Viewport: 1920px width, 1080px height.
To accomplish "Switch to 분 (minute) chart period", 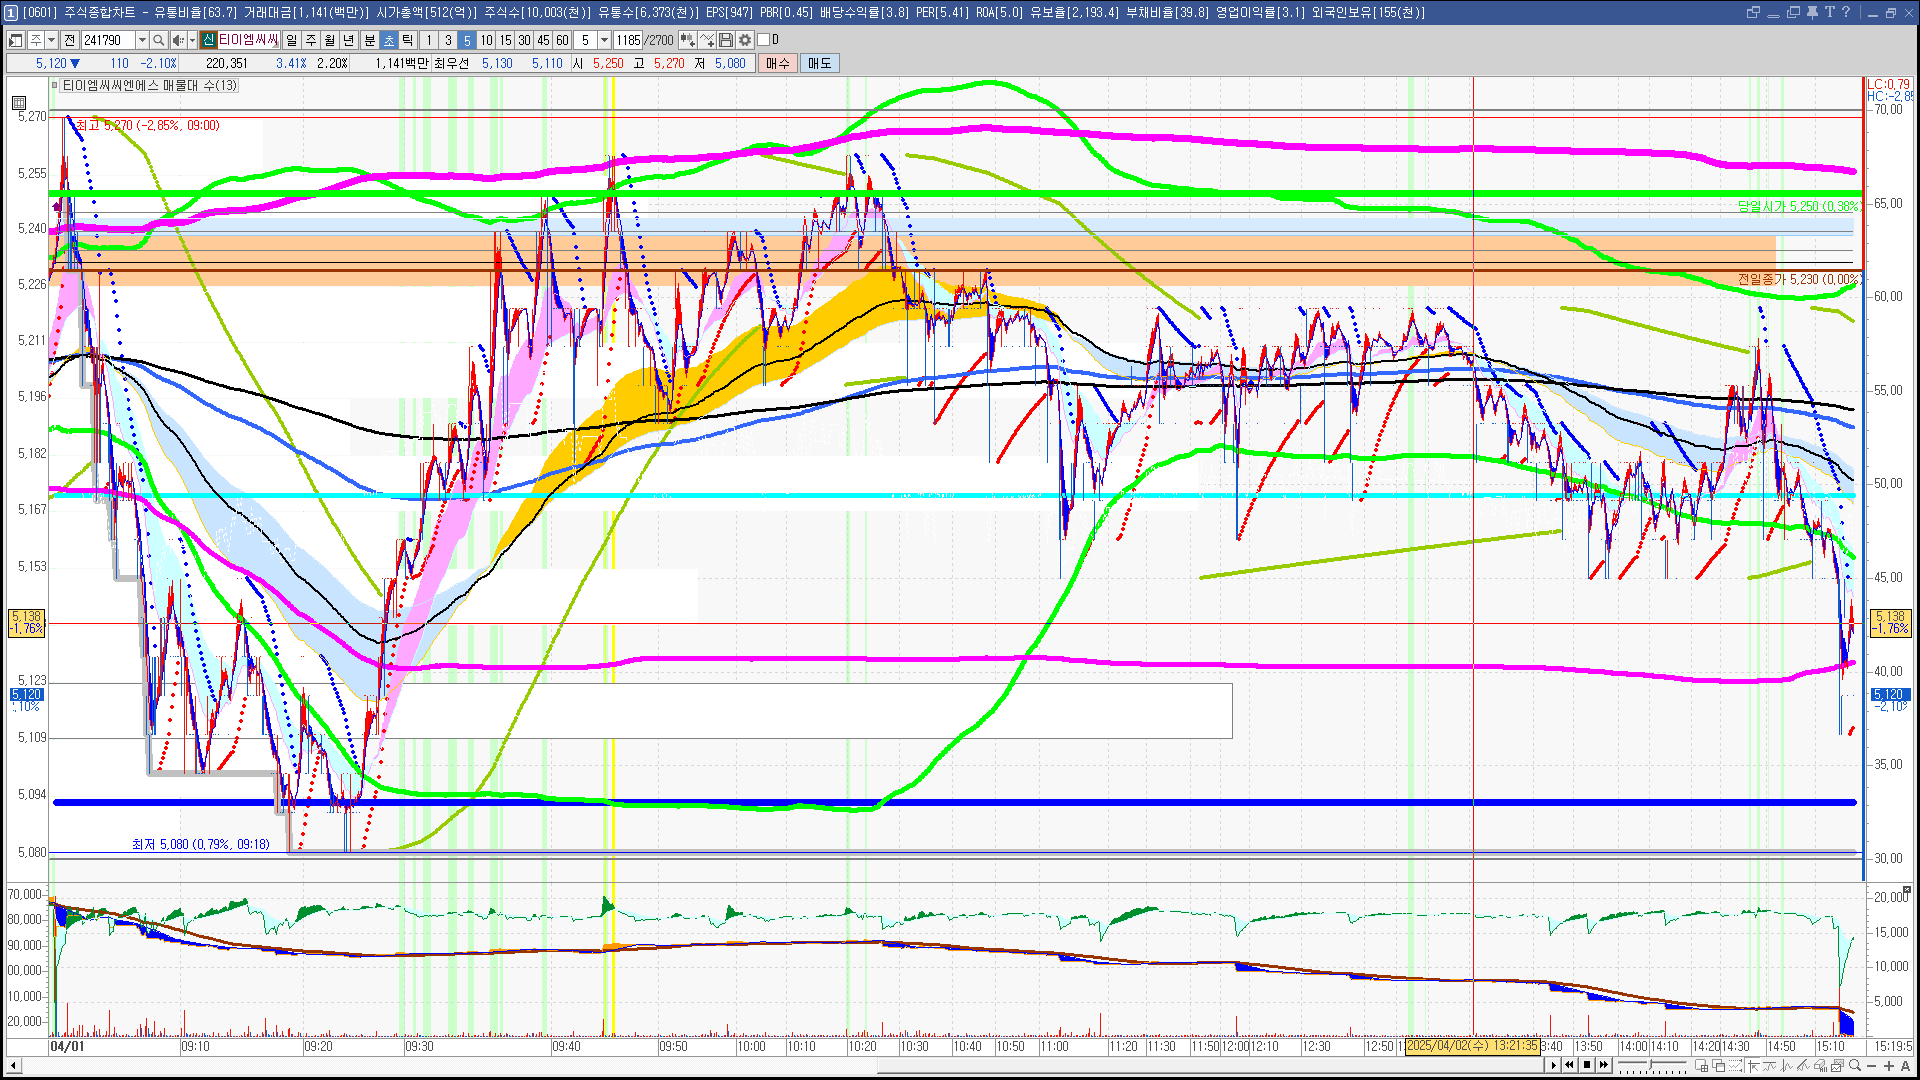I will (369, 40).
